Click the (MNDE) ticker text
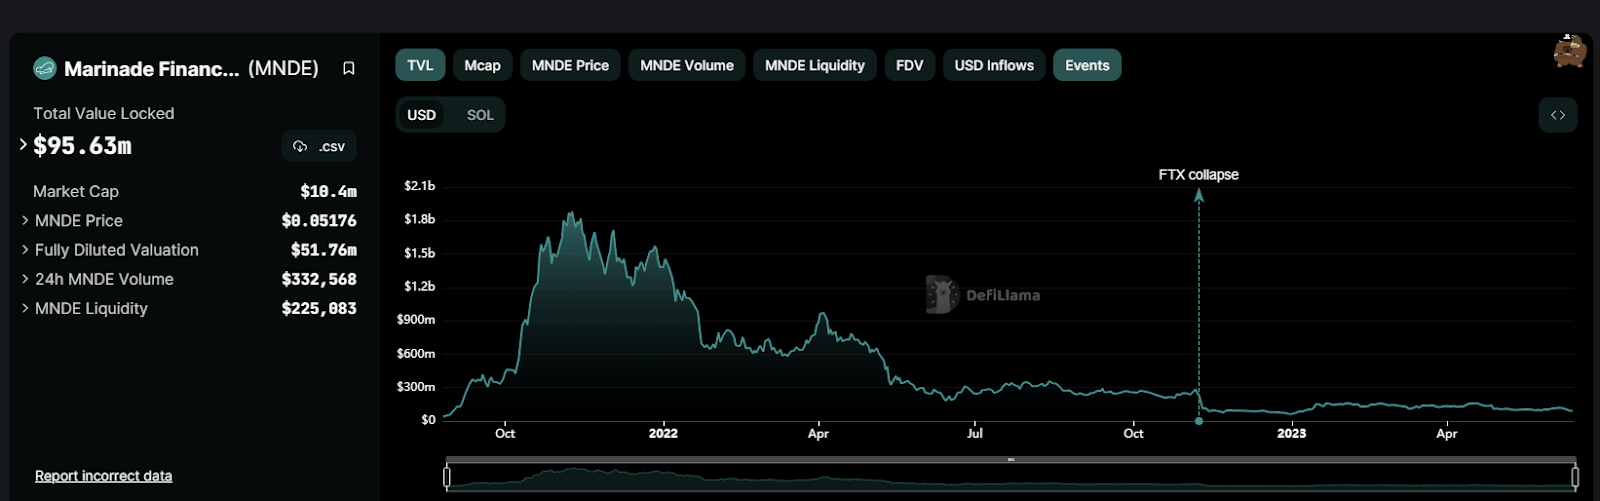The width and height of the screenshot is (1600, 501). point(283,68)
